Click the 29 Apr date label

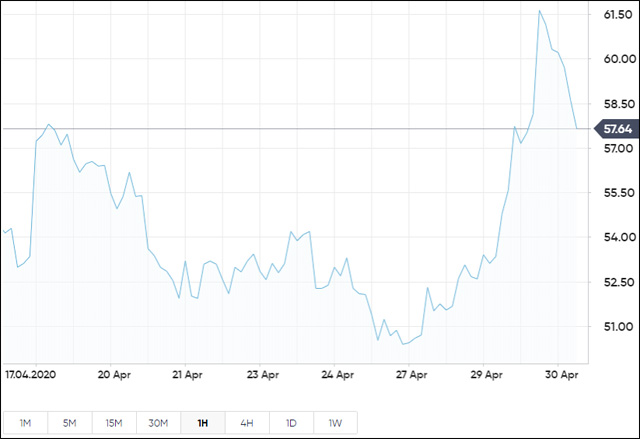click(486, 376)
